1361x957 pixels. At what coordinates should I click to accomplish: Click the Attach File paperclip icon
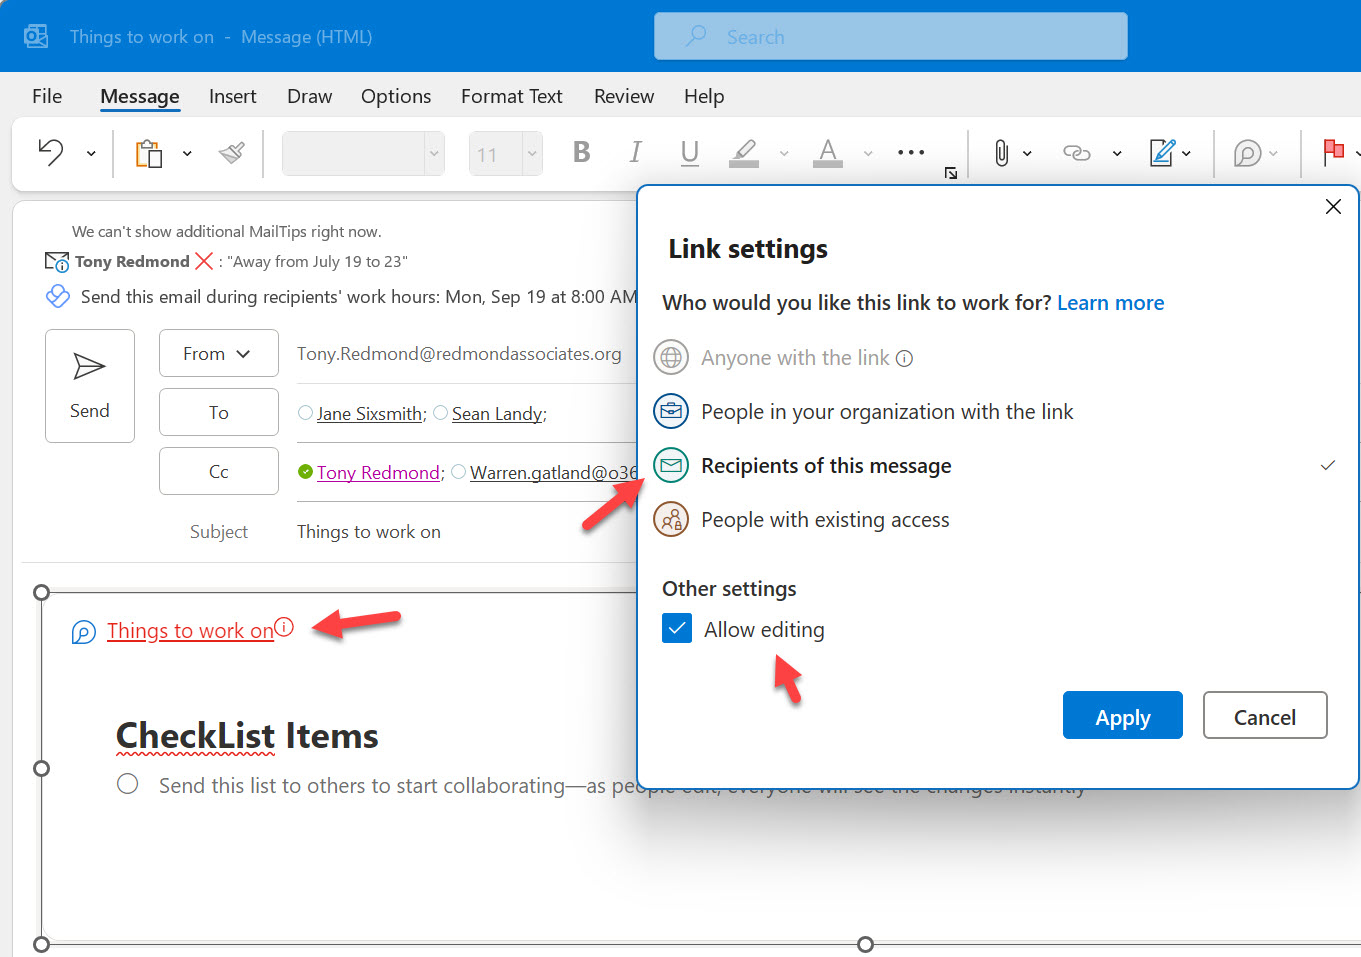tap(1001, 153)
